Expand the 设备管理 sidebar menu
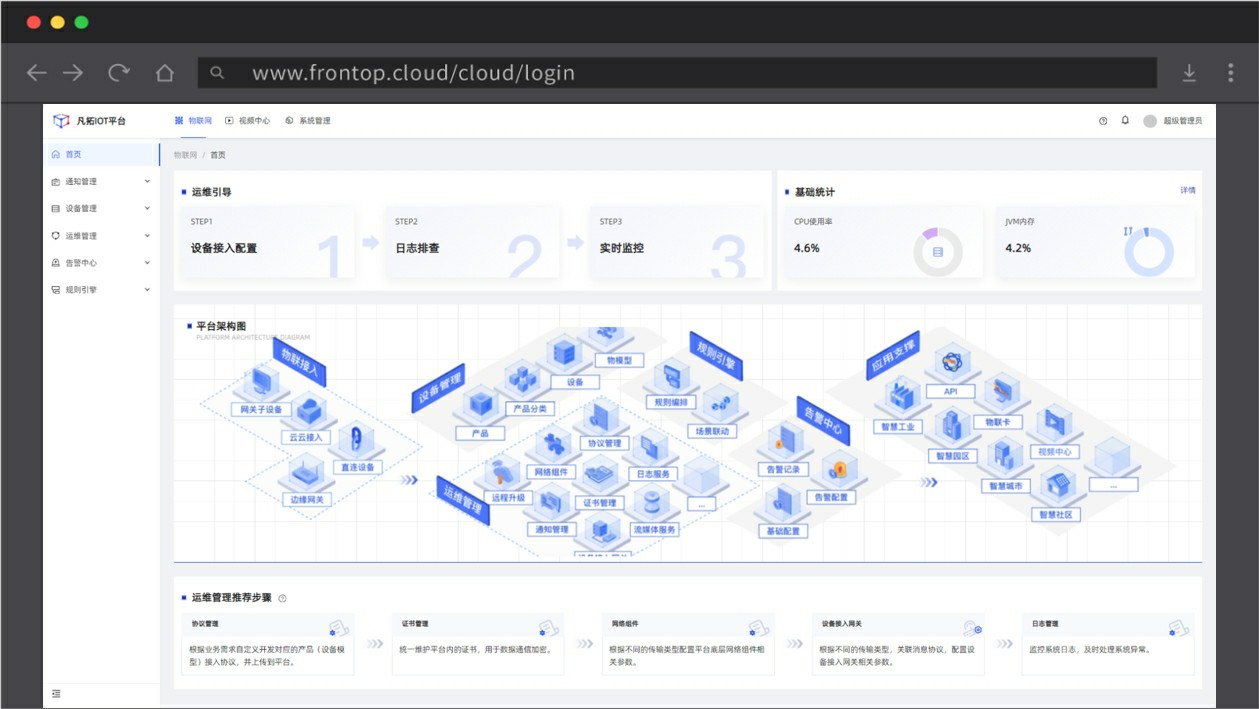 click(100, 209)
